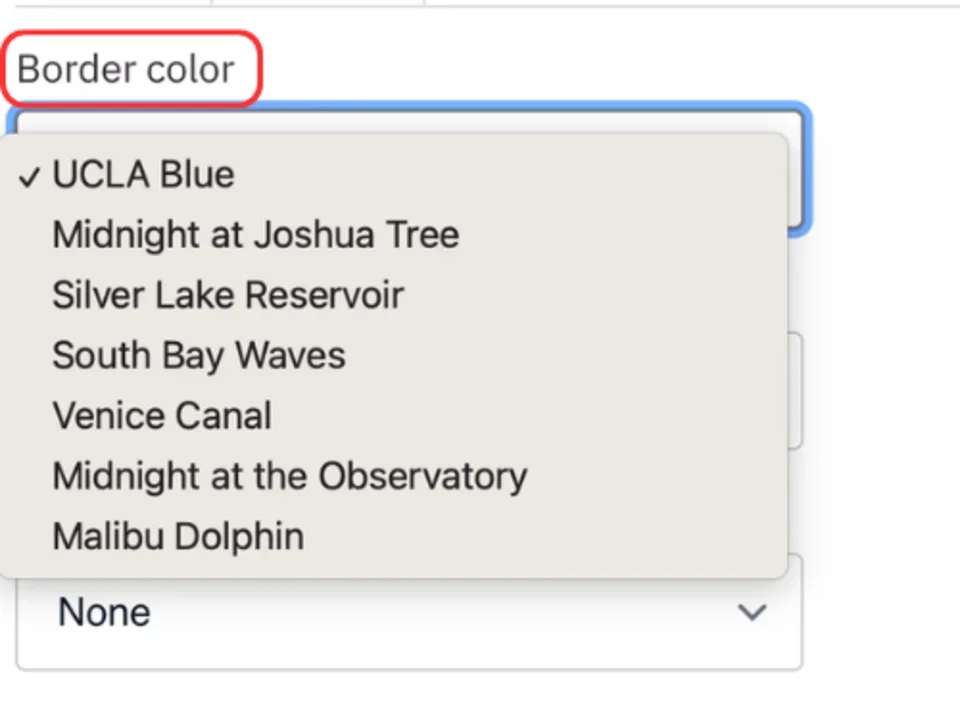The width and height of the screenshot is (960, 720).
Task: Pick Silver Lake Reservoir color
Action: pos(228,295)
